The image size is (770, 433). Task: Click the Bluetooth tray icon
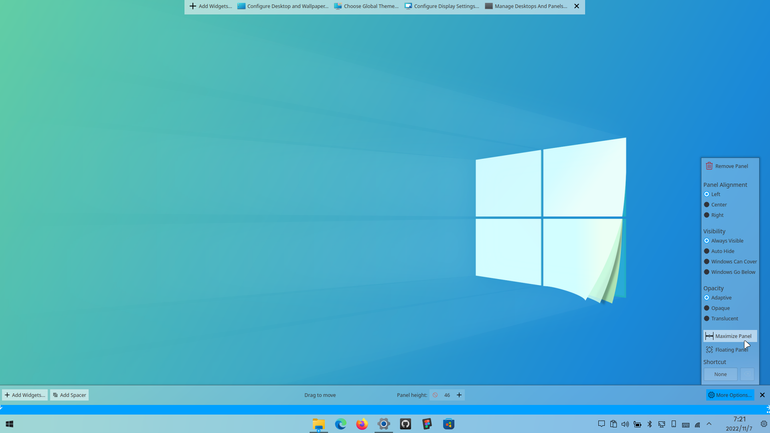[x=649, y=424]
